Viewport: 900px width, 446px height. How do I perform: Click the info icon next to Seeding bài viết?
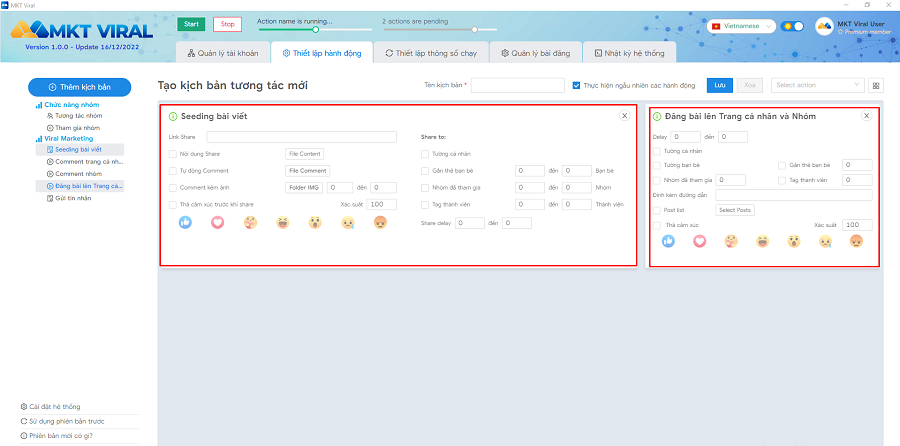click(173, 117)
